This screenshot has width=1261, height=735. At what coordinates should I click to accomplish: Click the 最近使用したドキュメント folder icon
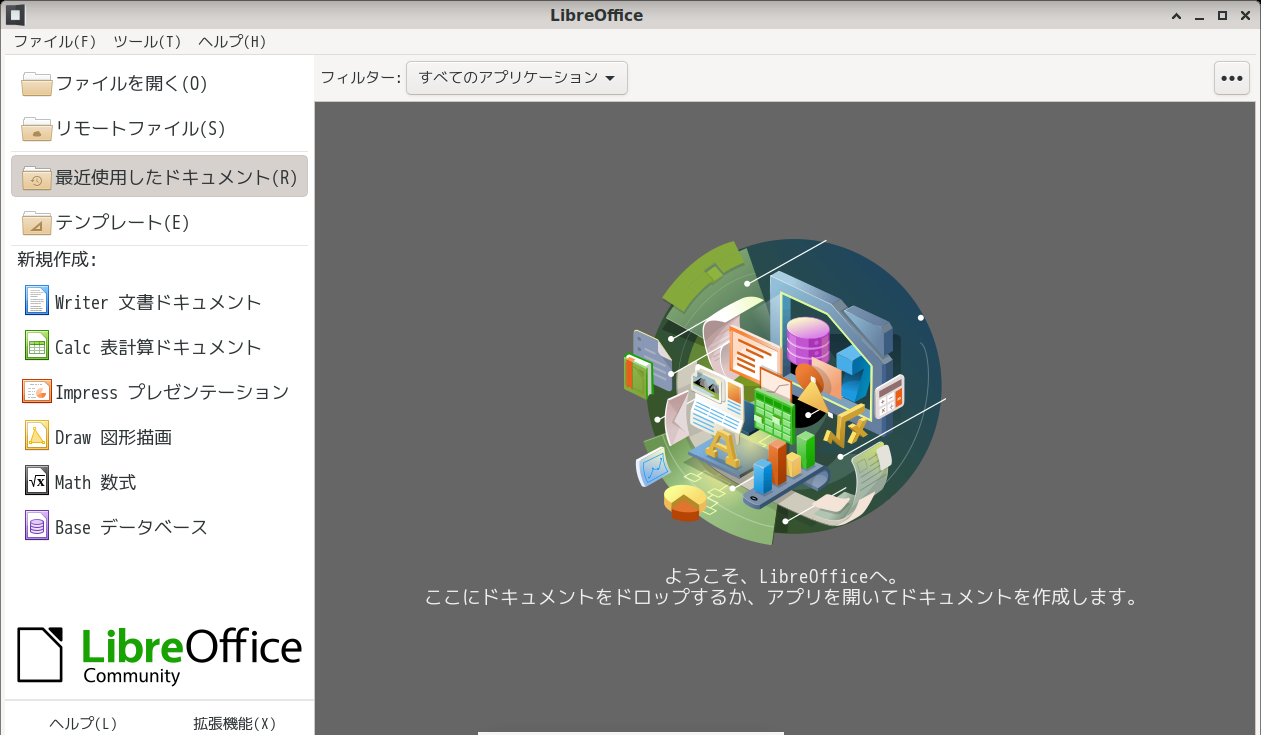pyautogui.click(x=37, y=177)
